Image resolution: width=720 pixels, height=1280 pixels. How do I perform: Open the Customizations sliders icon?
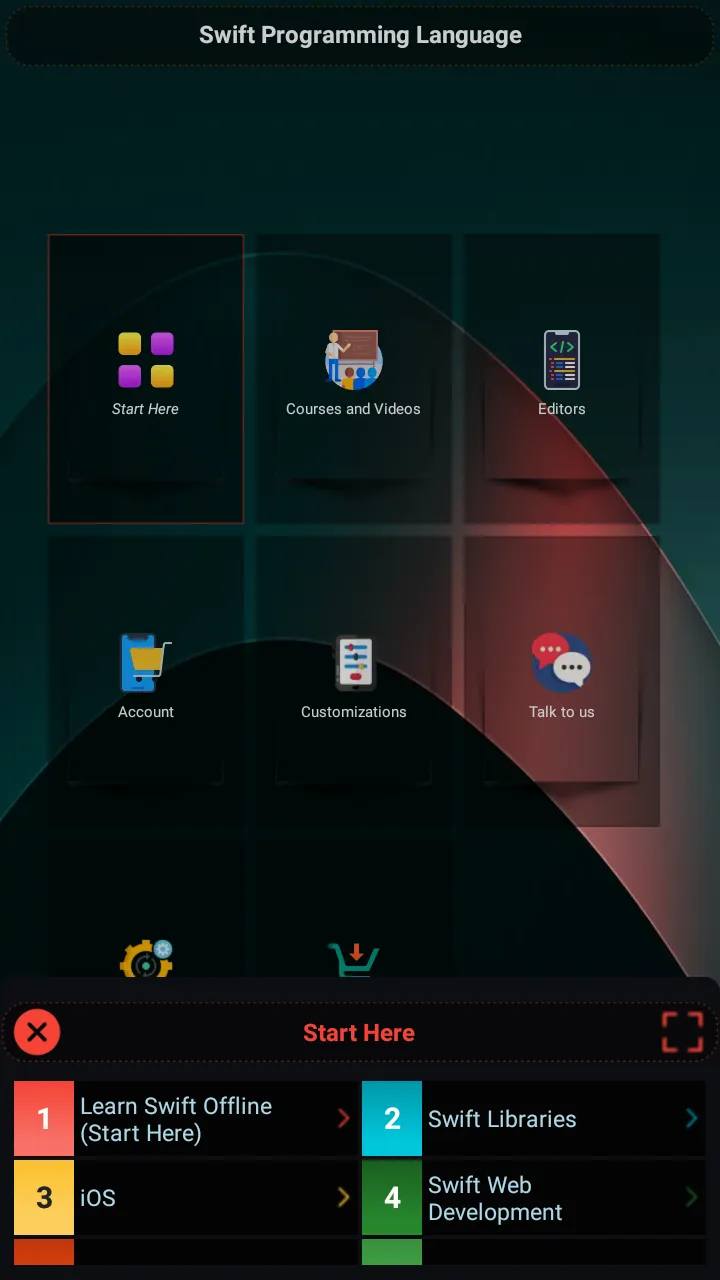pos(354,663)
